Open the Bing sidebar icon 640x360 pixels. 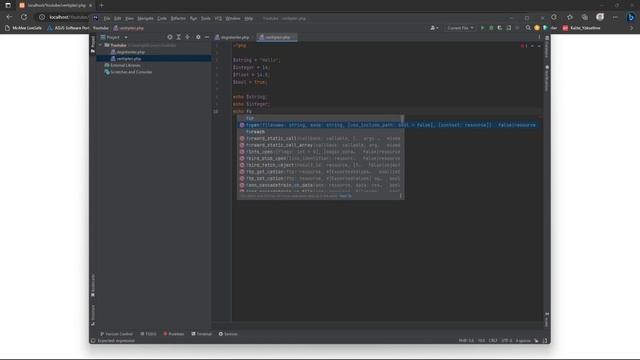(631, 17)
